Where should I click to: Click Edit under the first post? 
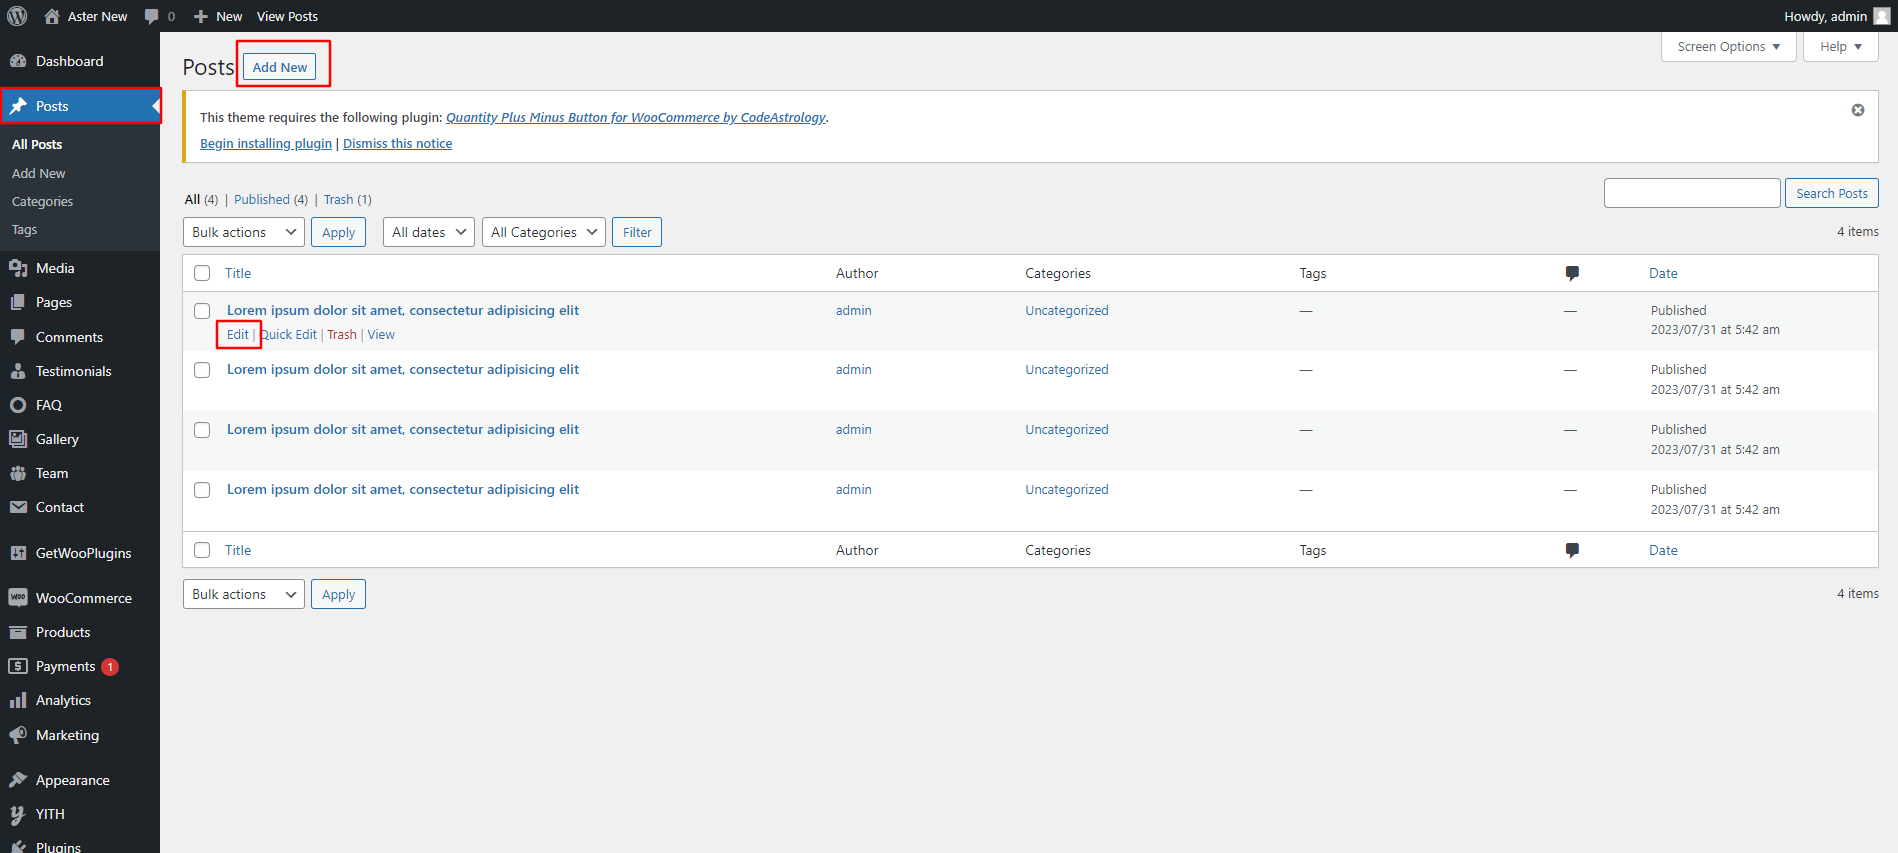(238, 335)
